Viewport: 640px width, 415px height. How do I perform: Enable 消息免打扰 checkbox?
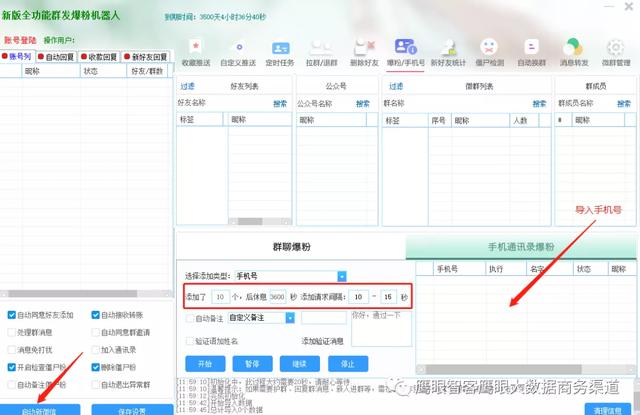[x=11, y=350]
